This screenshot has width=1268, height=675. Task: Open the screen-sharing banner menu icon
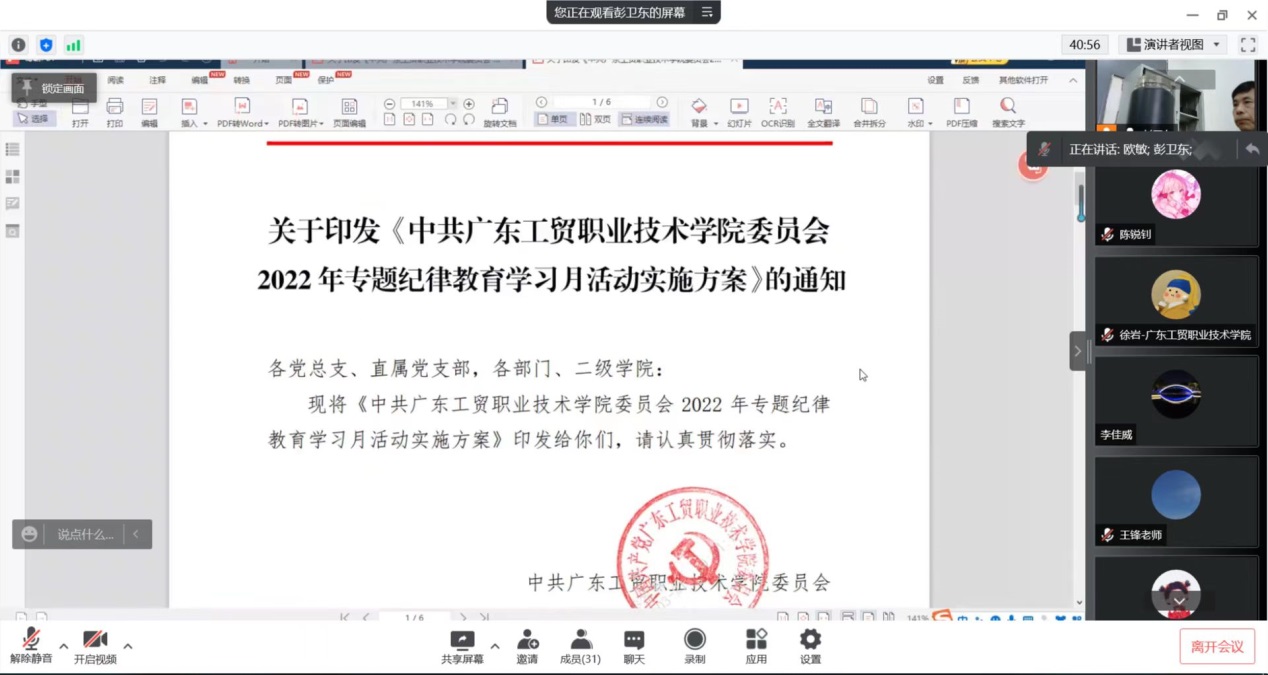[707, 12]
